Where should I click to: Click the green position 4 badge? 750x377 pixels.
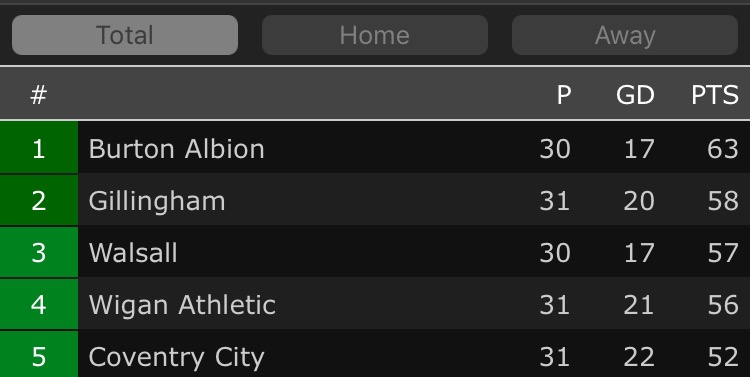[x=39, y=304]
